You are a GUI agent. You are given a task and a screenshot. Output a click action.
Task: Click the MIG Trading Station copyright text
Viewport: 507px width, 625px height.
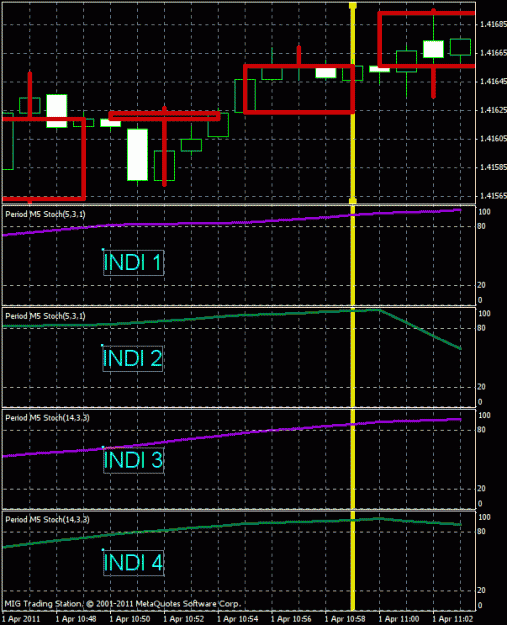(x=123, y=604)
